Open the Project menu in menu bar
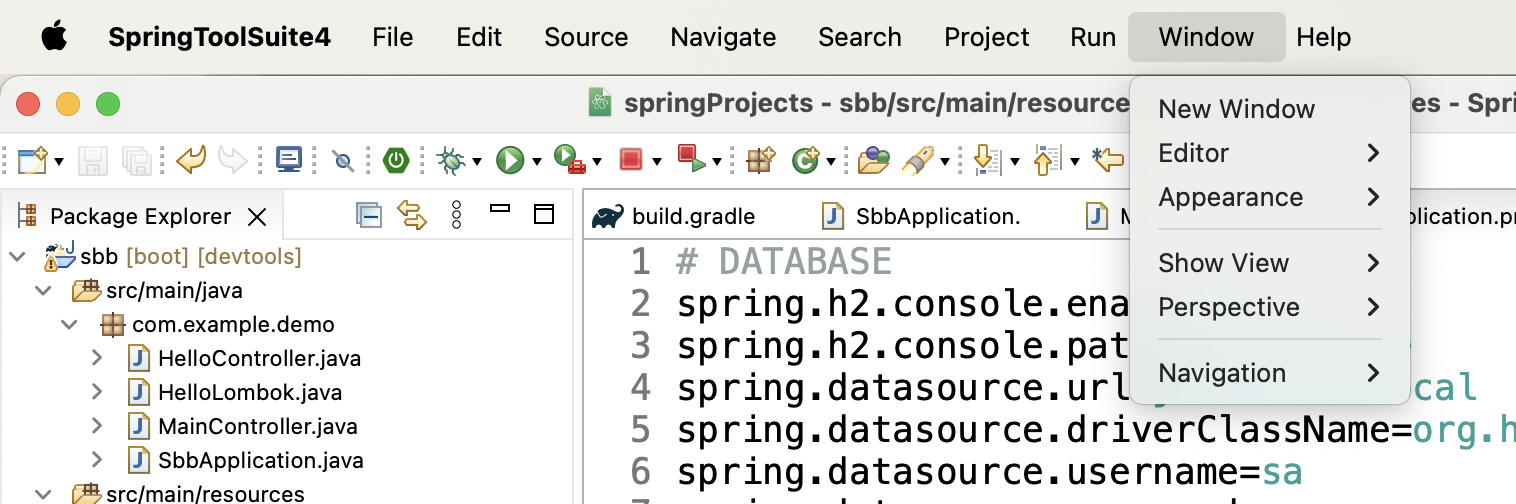Image resolution: width=1516 pixels, height=504 pixels. [x=986, y=37]
